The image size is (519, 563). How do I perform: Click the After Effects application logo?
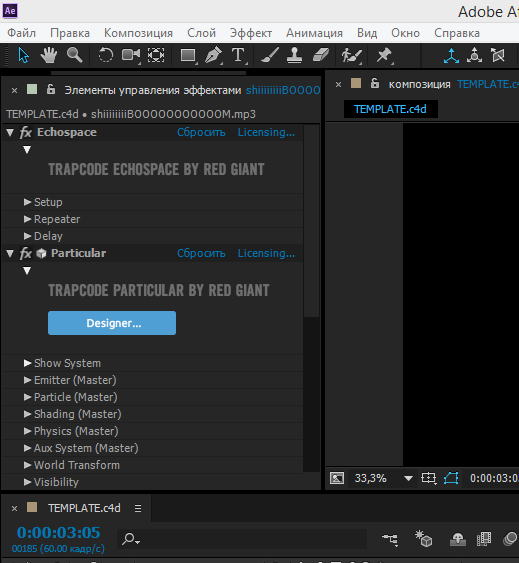tap(10, 11)
